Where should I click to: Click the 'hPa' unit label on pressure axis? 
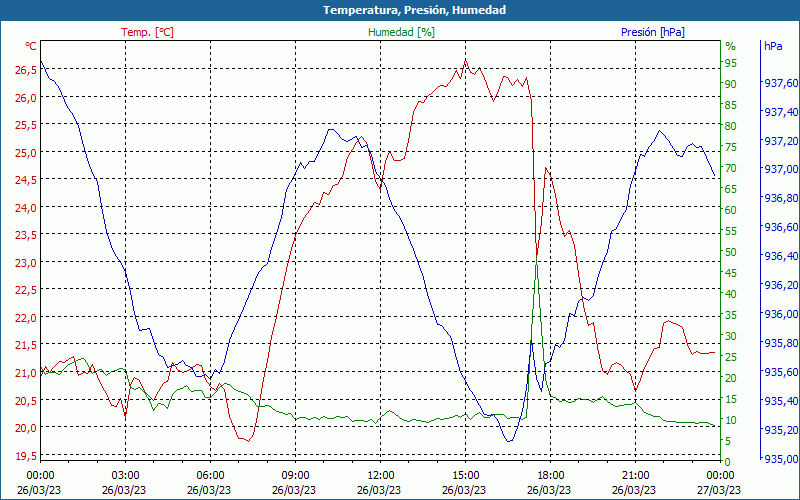pos(773,46)
